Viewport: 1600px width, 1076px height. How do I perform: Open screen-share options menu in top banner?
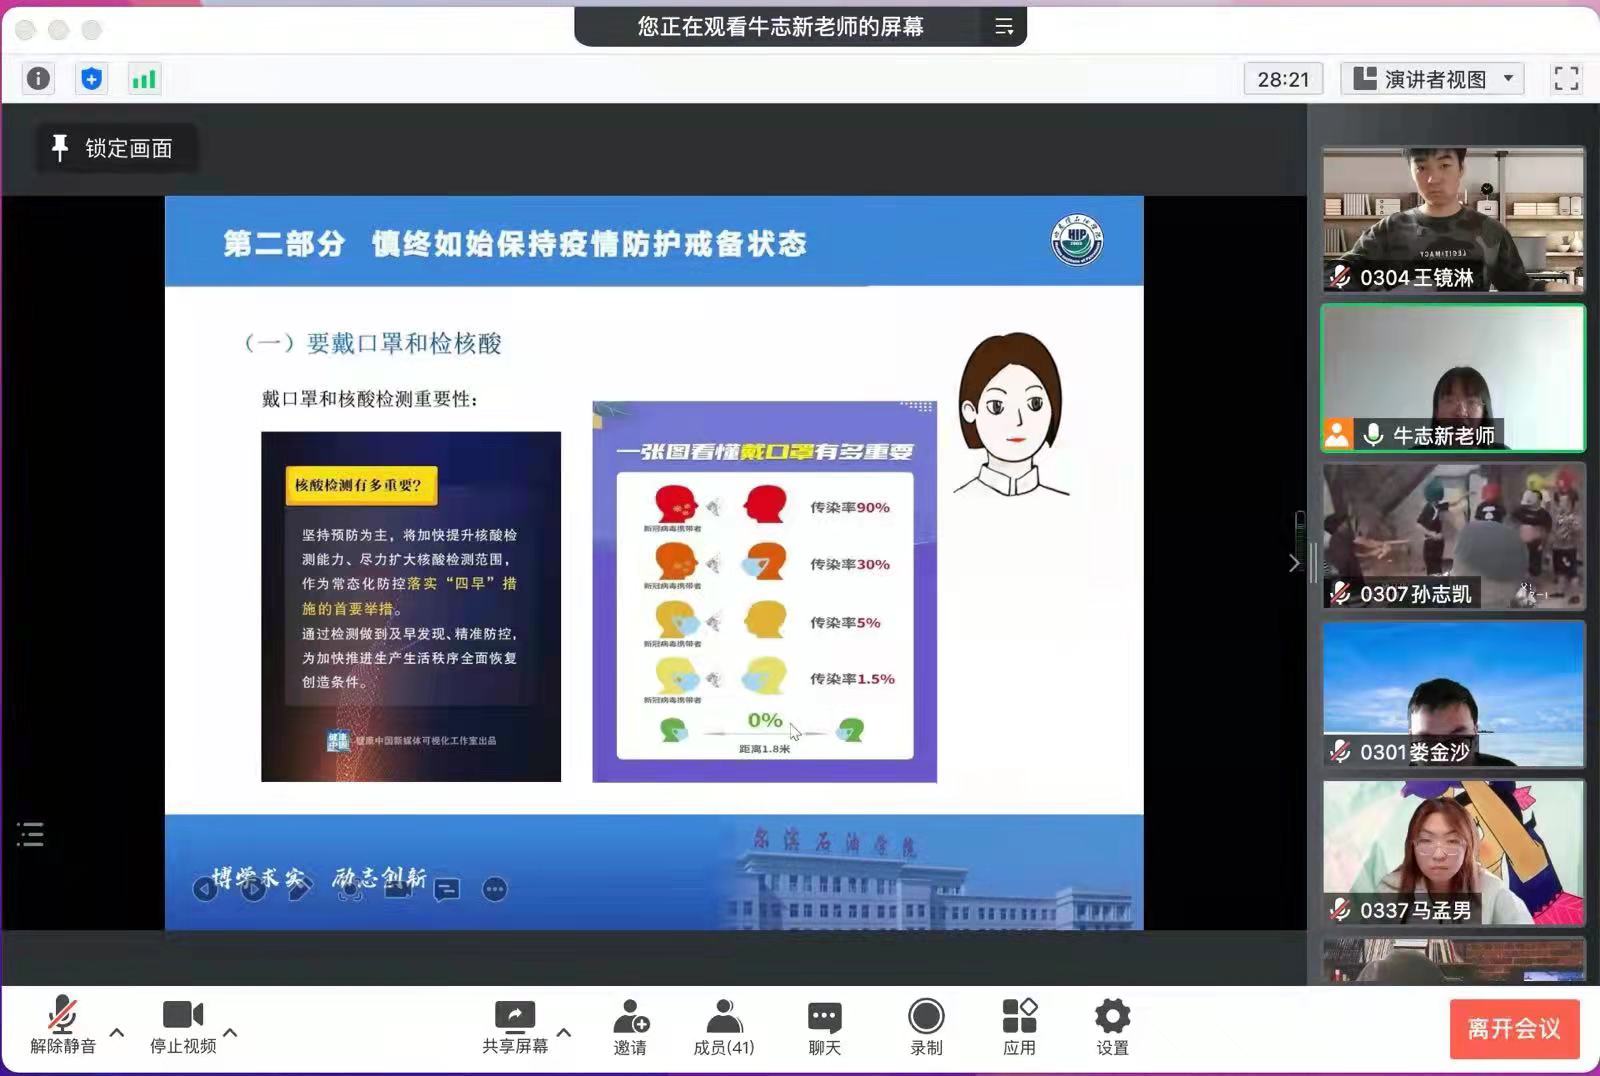[1004, 27]
